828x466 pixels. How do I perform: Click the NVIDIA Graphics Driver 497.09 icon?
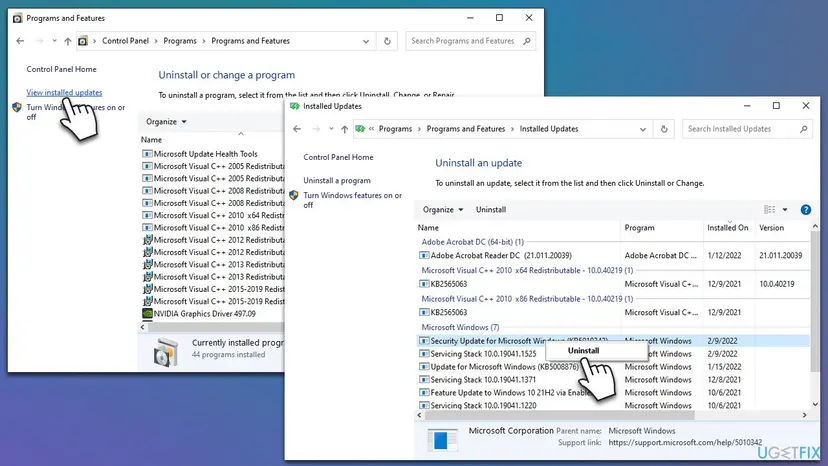coord(147,313)
